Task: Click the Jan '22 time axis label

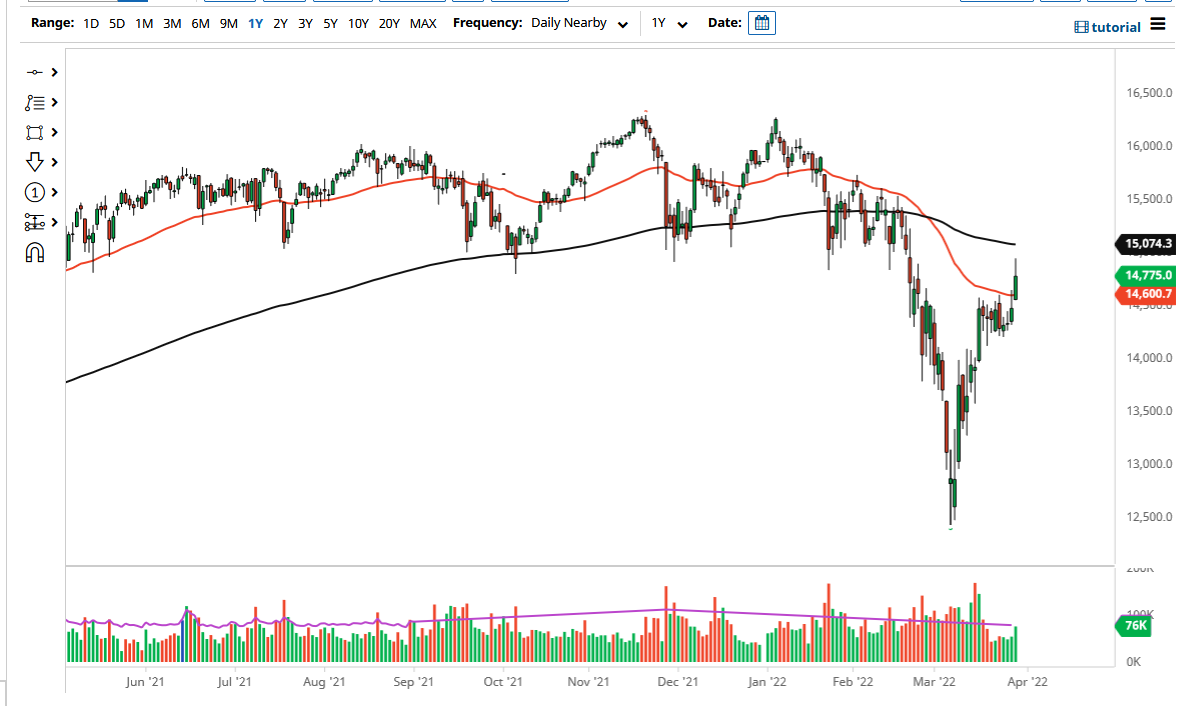Action: tap(767, 681)
